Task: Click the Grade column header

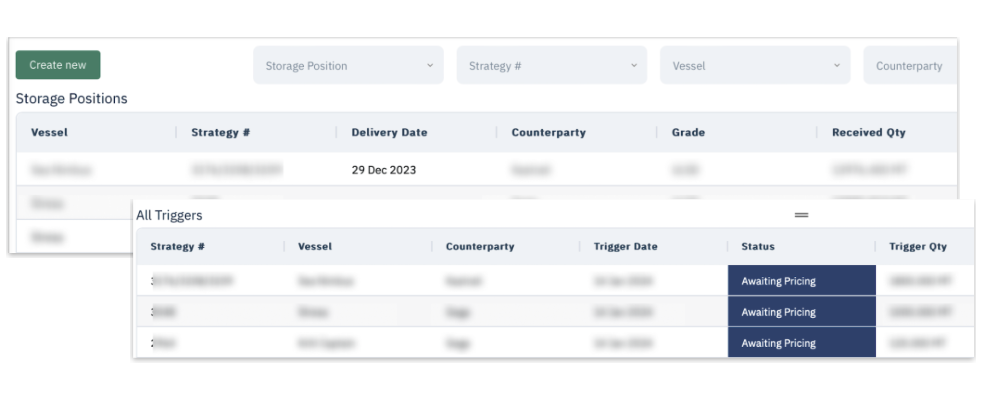Action: click(688, 132)
